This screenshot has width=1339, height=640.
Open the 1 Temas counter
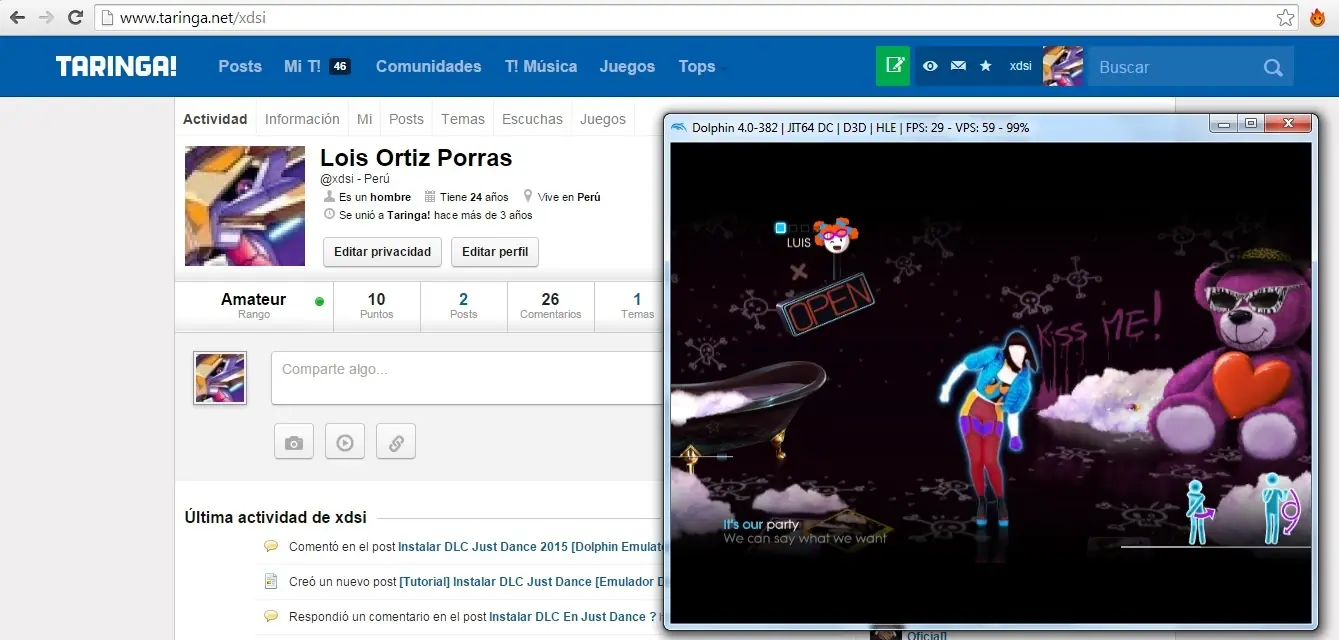coord(637,305)
